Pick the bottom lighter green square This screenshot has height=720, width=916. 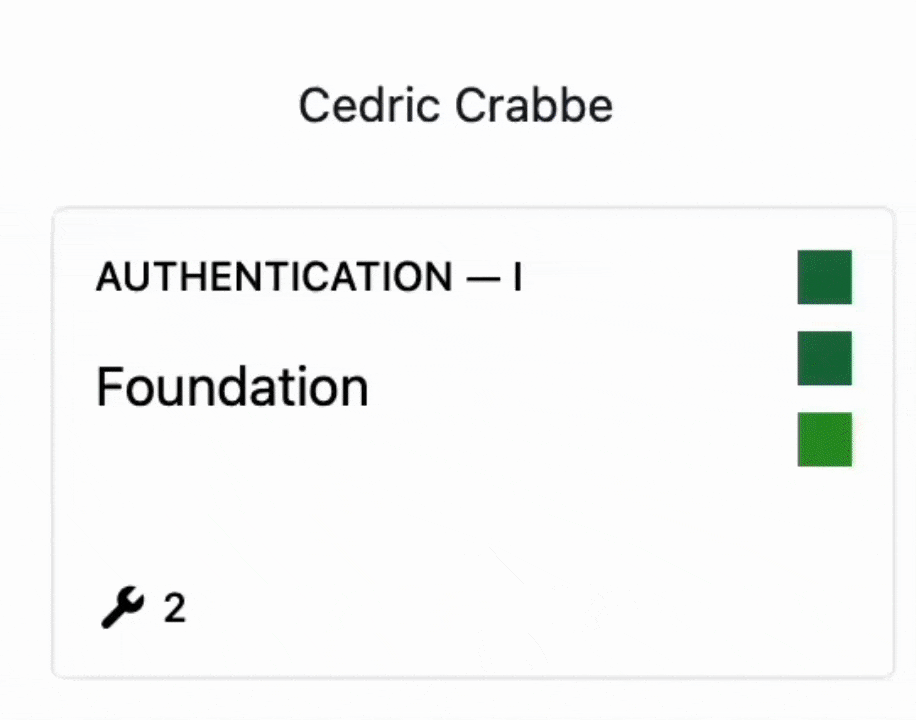[824, 439]
